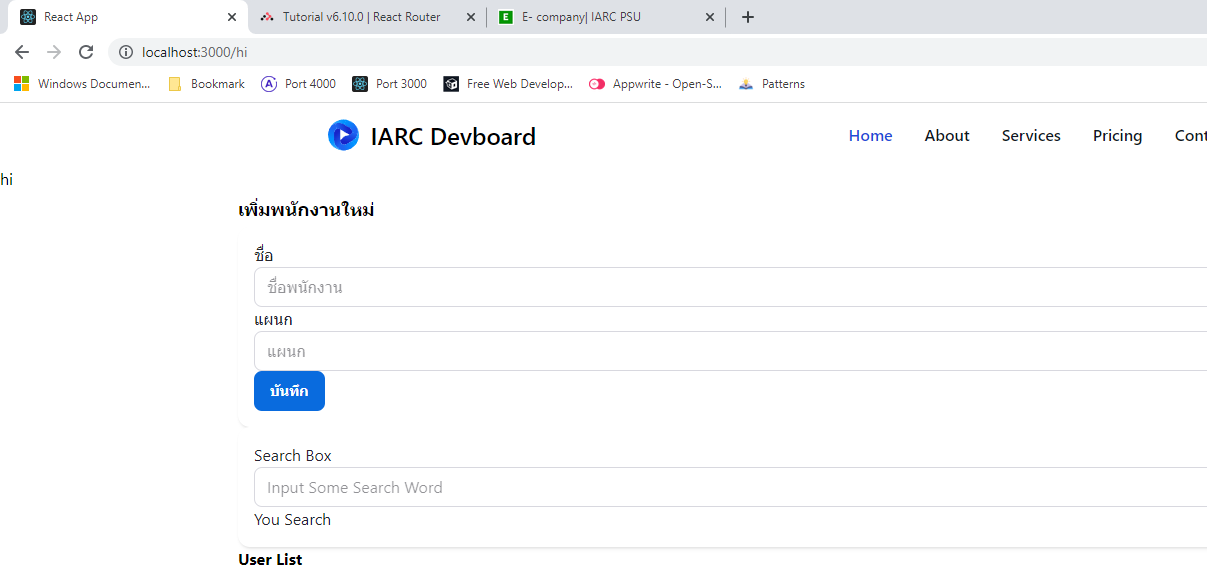
Task: Click the site info icon in address bar
Action: 126,52
